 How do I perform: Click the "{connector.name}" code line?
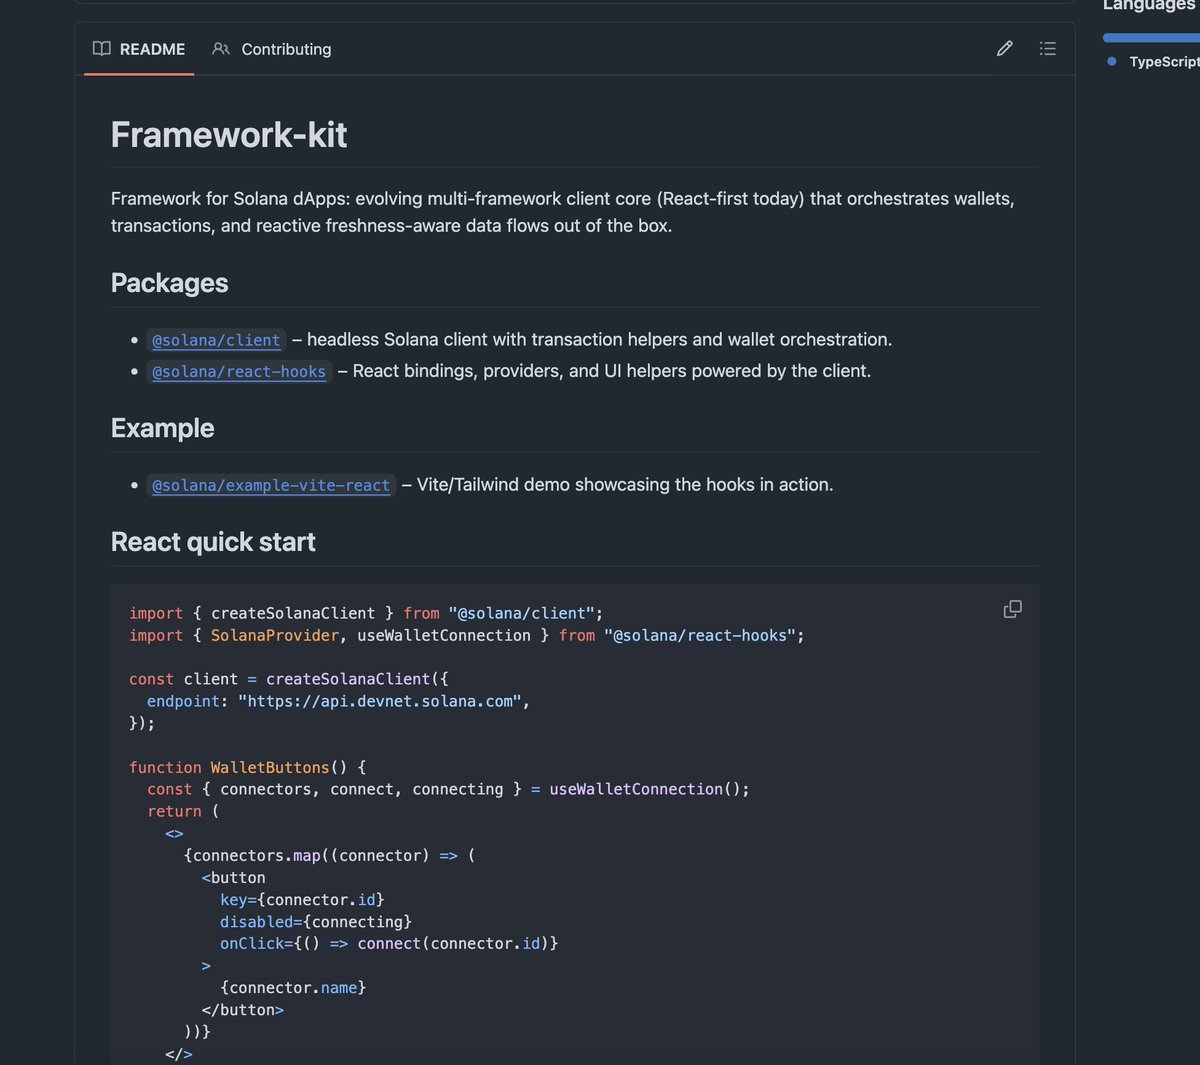pos(293,987)
